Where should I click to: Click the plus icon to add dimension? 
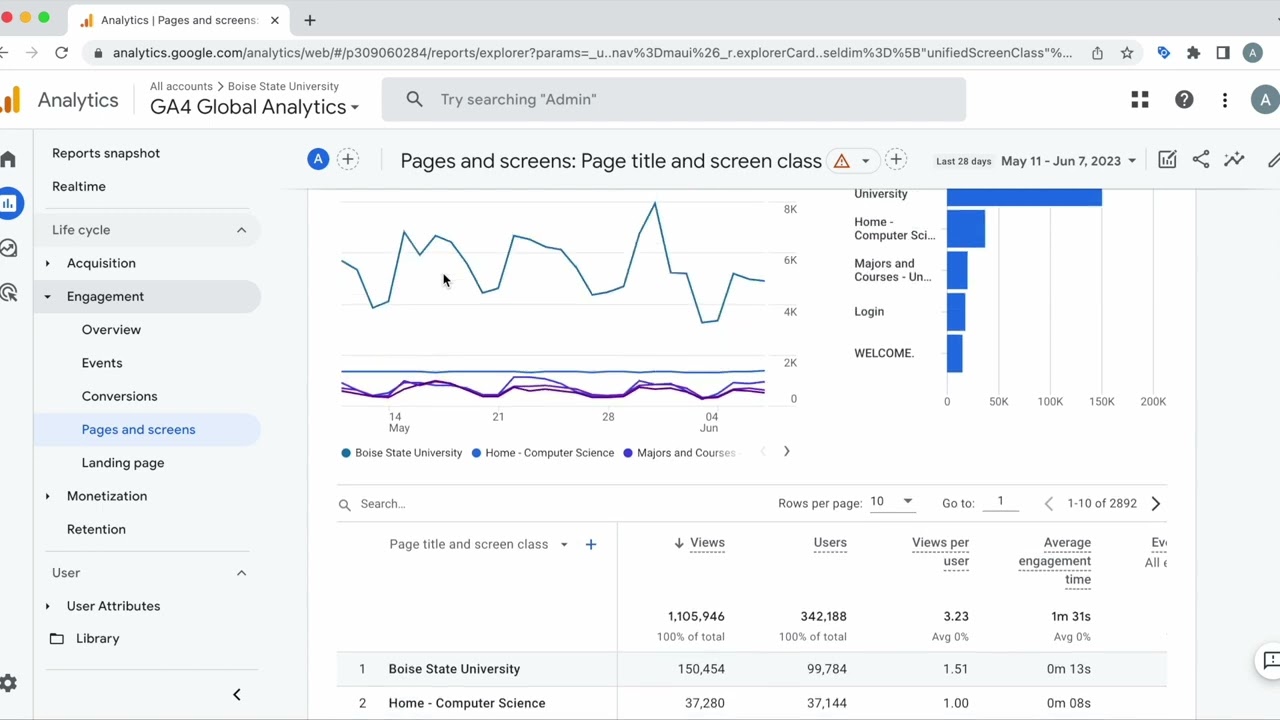(x=591, y=544)
